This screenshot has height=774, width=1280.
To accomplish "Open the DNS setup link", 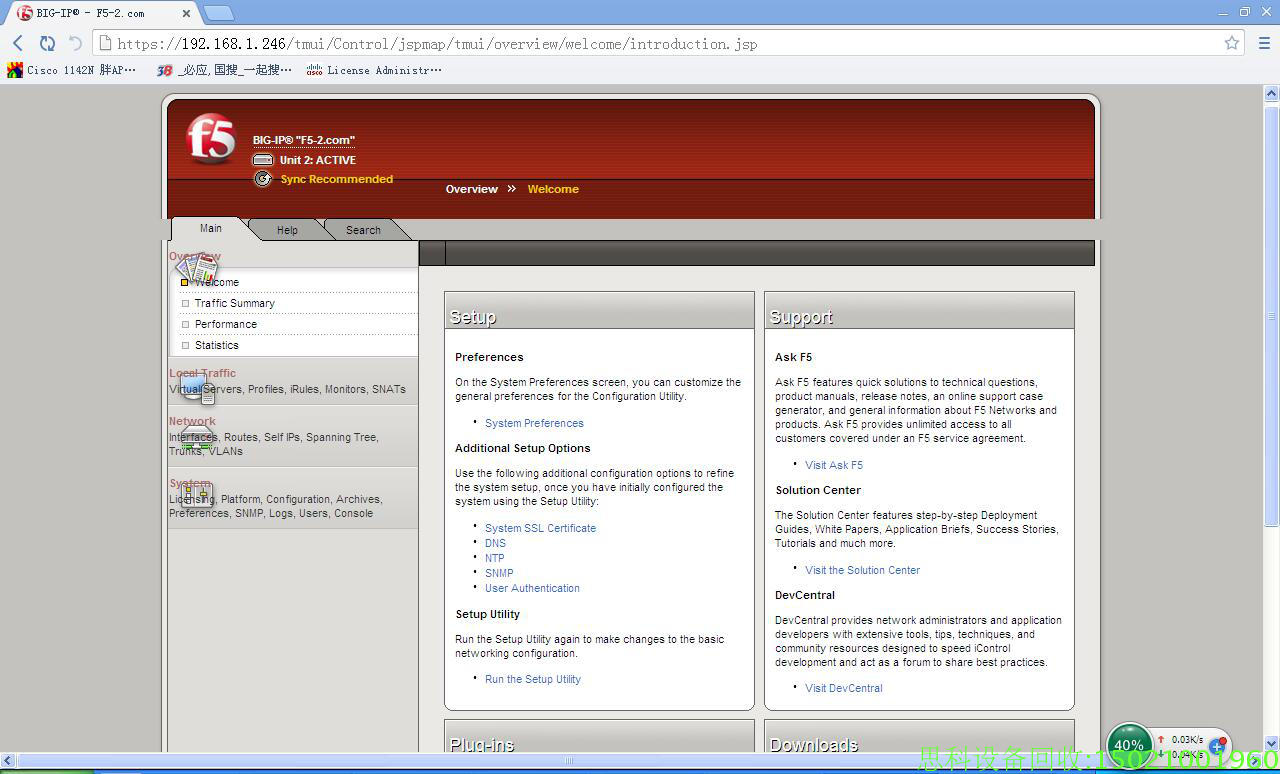I will click(495, 543).
